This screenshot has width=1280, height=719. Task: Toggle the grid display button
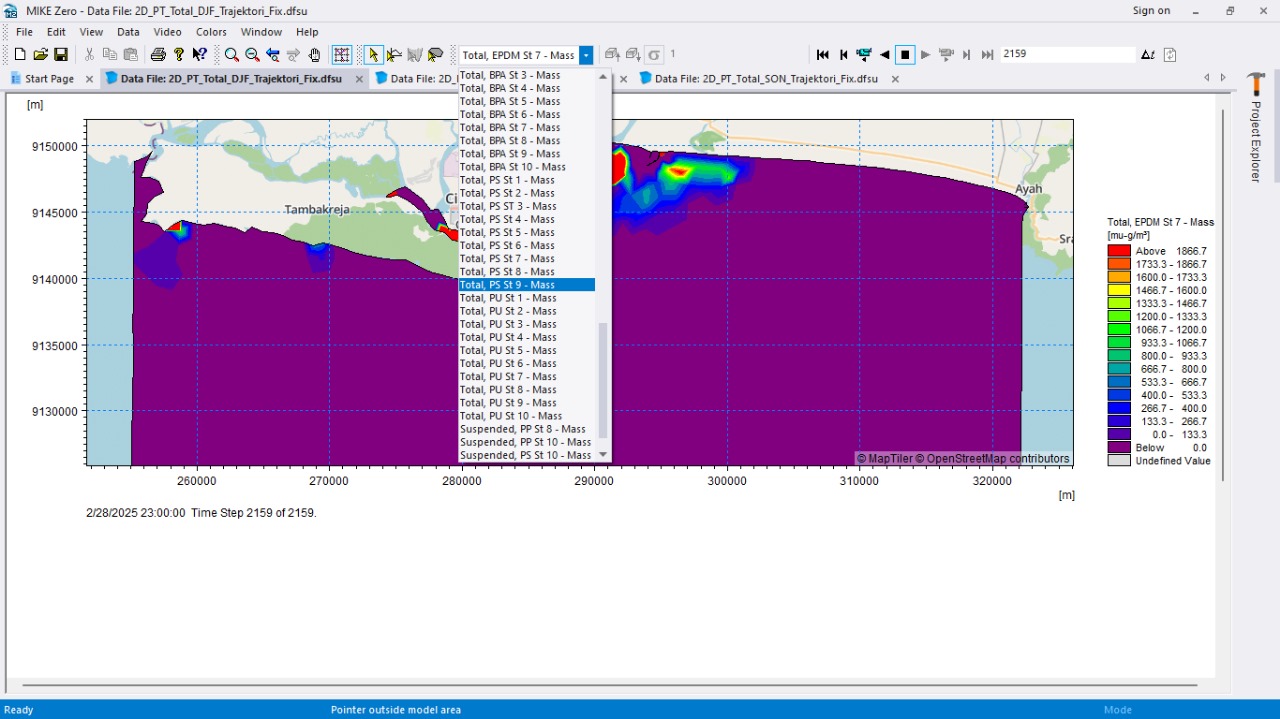click(342, 55)
